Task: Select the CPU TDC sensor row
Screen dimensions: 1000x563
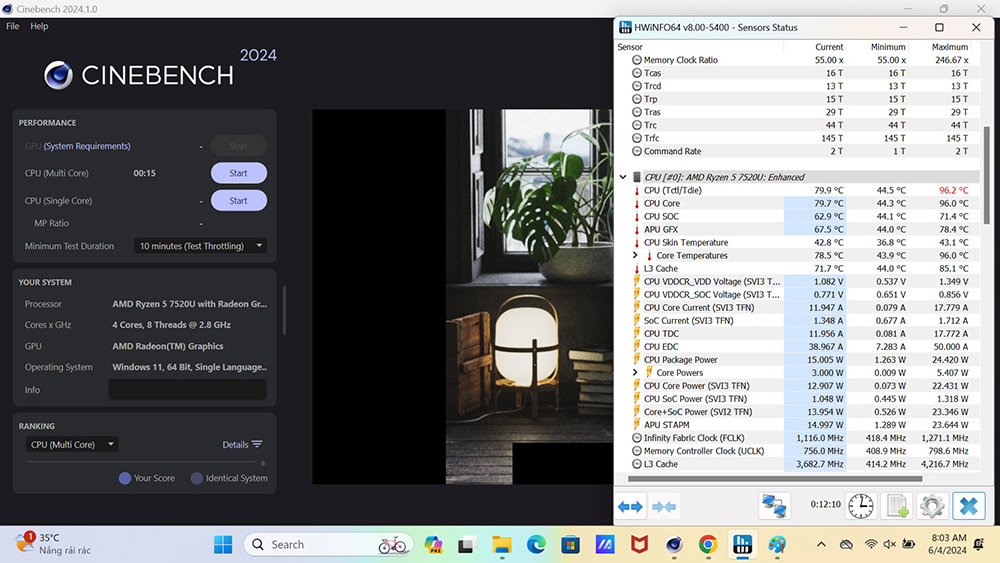Action: 797,333
